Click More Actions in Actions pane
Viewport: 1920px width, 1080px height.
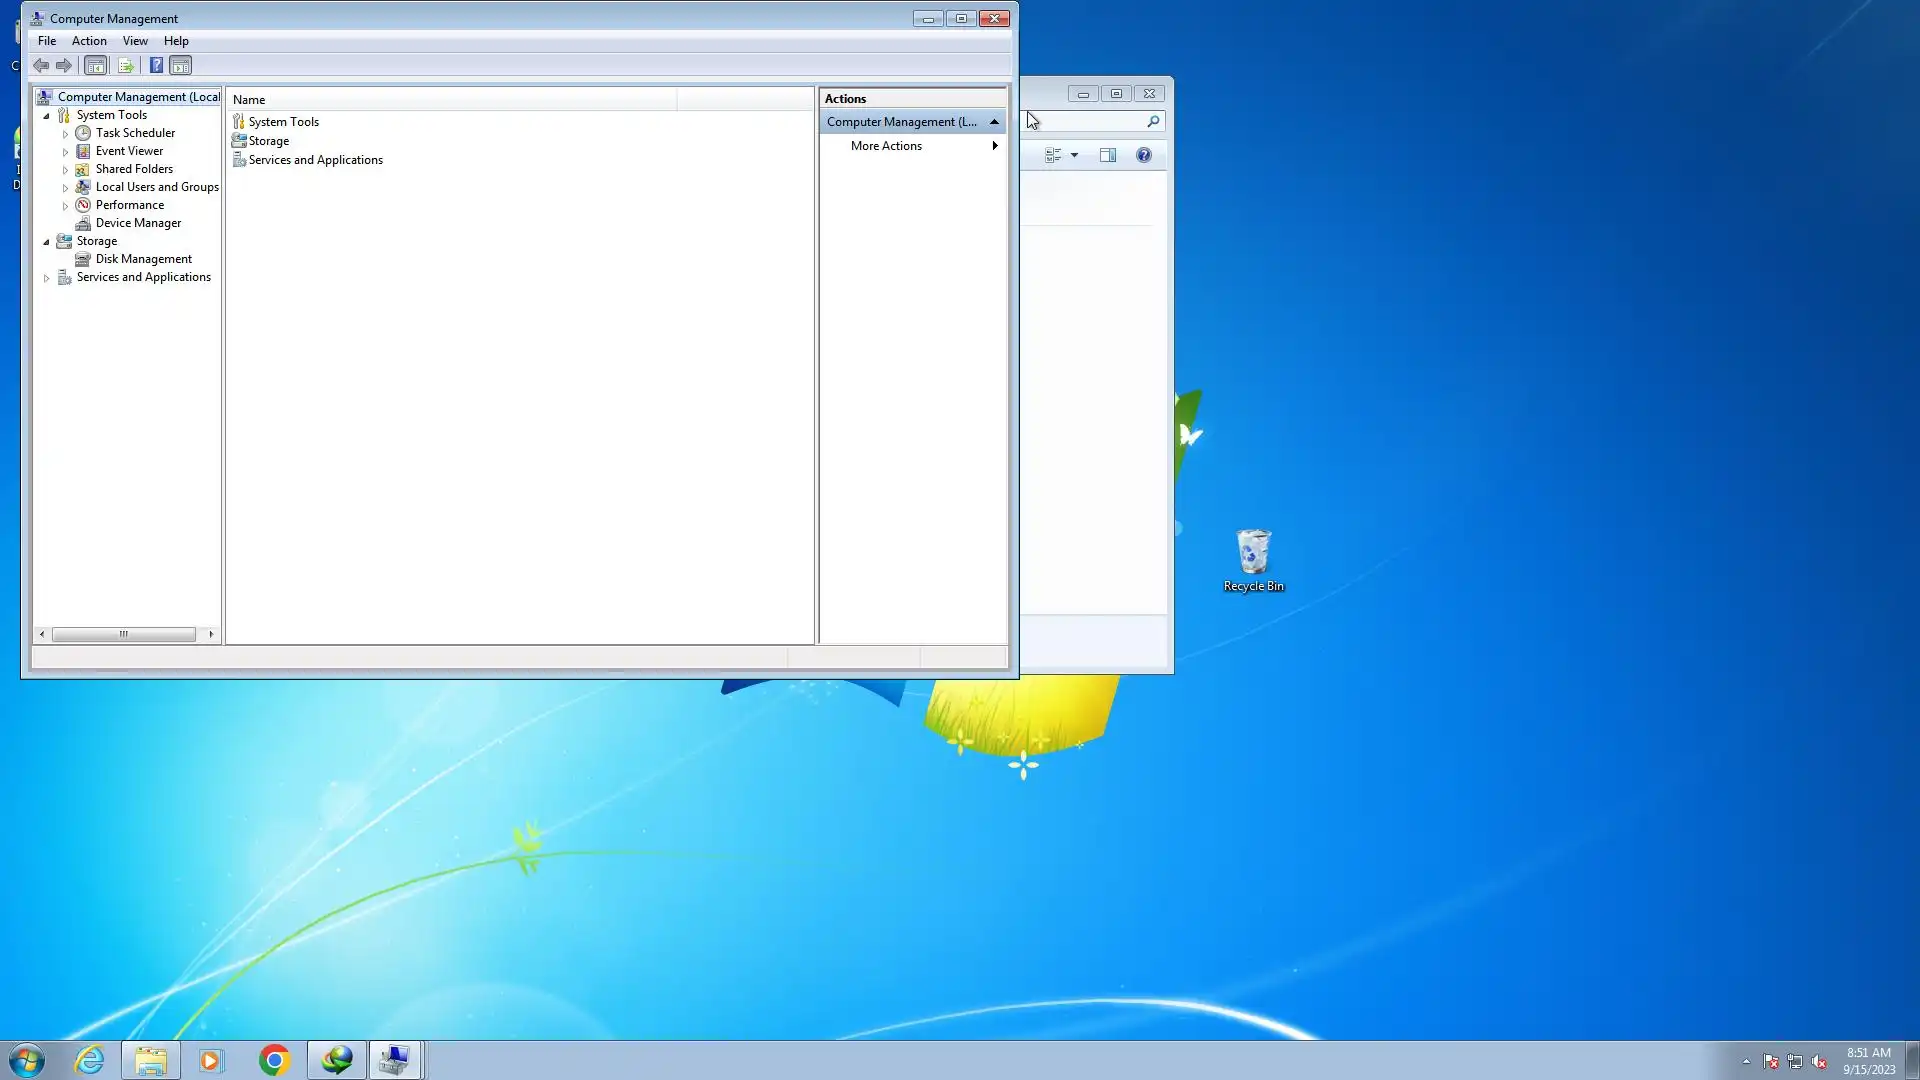tap(886, 146)
